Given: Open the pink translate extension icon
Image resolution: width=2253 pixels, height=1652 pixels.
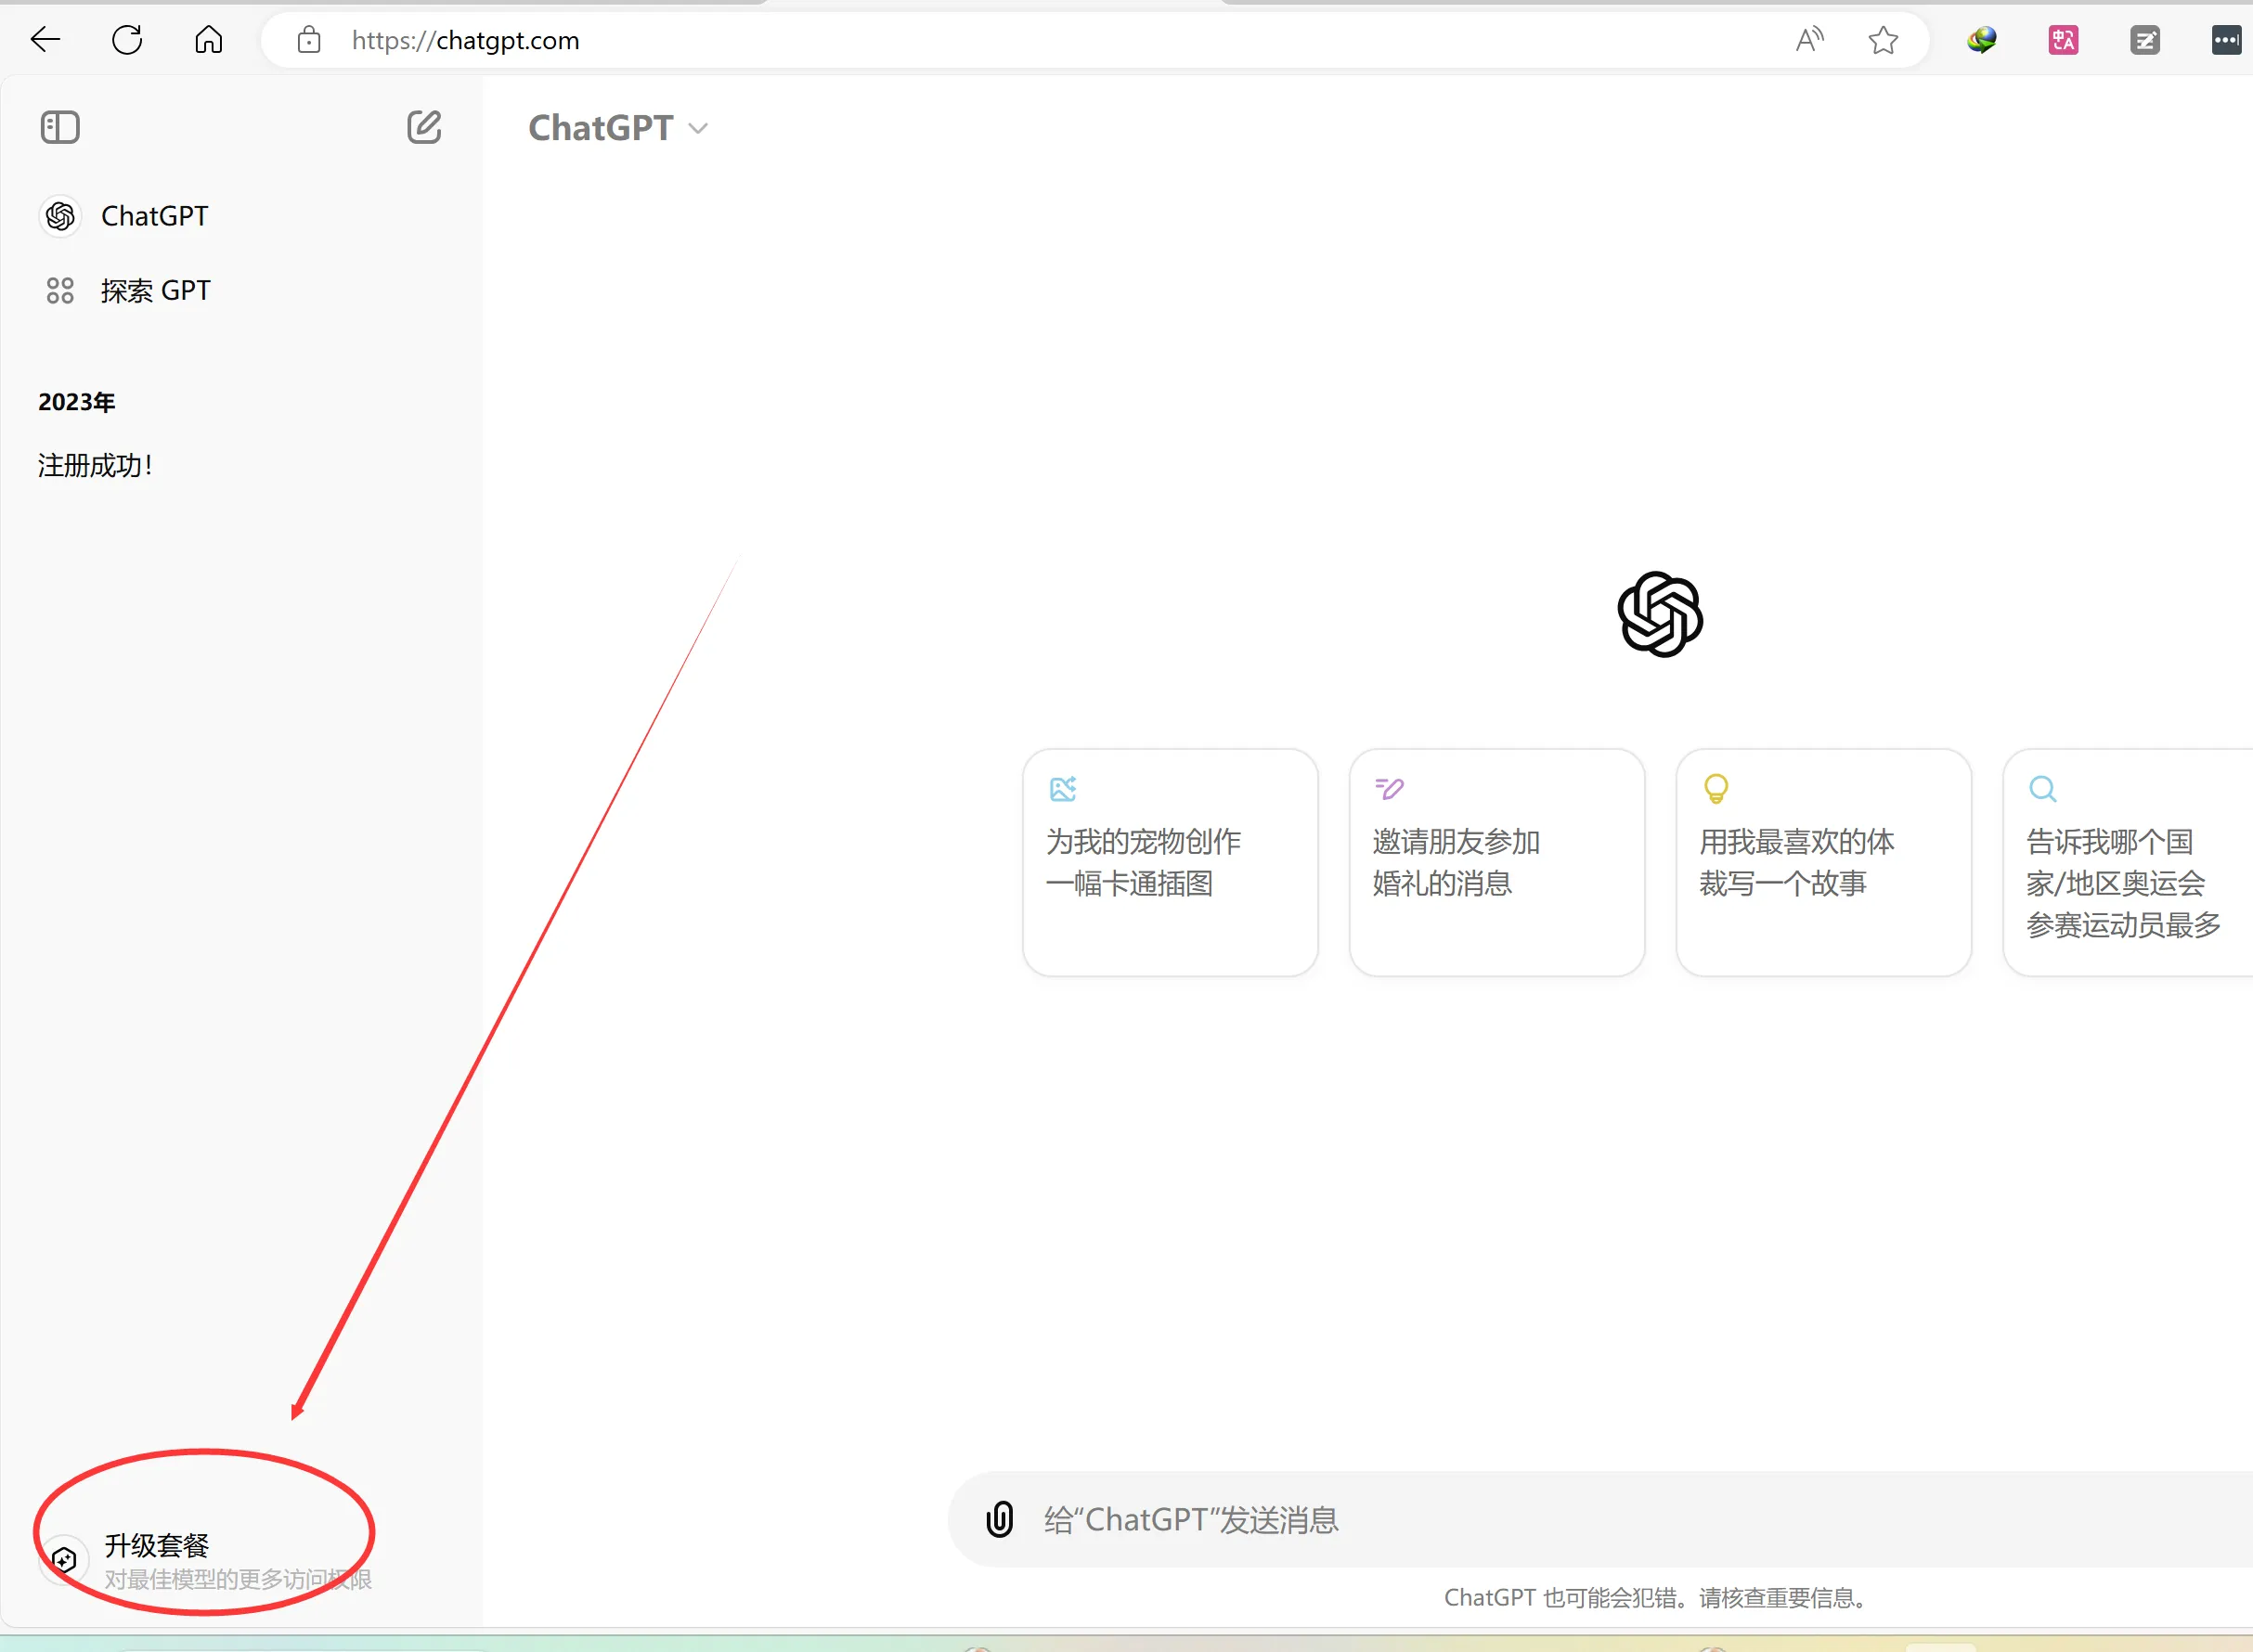Looking at the screenshot, I should click(x=2063, y=40).
